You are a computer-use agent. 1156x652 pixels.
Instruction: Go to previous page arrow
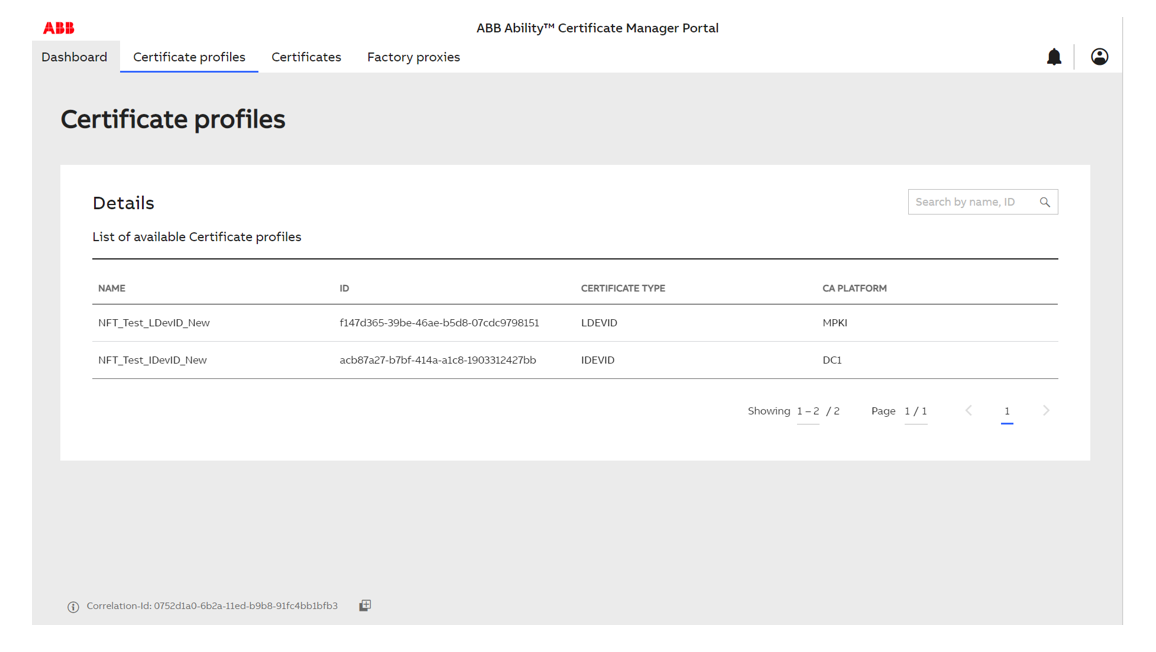pos(969,411)
